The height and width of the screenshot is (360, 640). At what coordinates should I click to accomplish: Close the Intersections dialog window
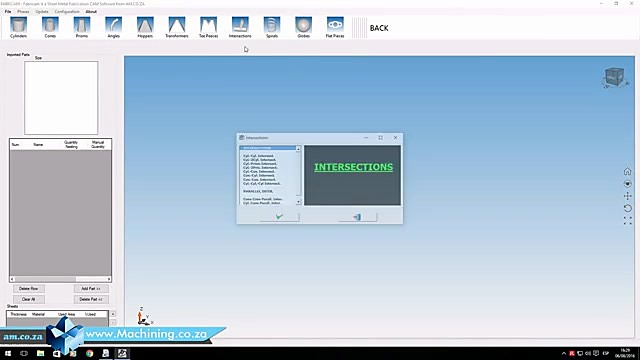pyautogui.click(x=395, y=138)
